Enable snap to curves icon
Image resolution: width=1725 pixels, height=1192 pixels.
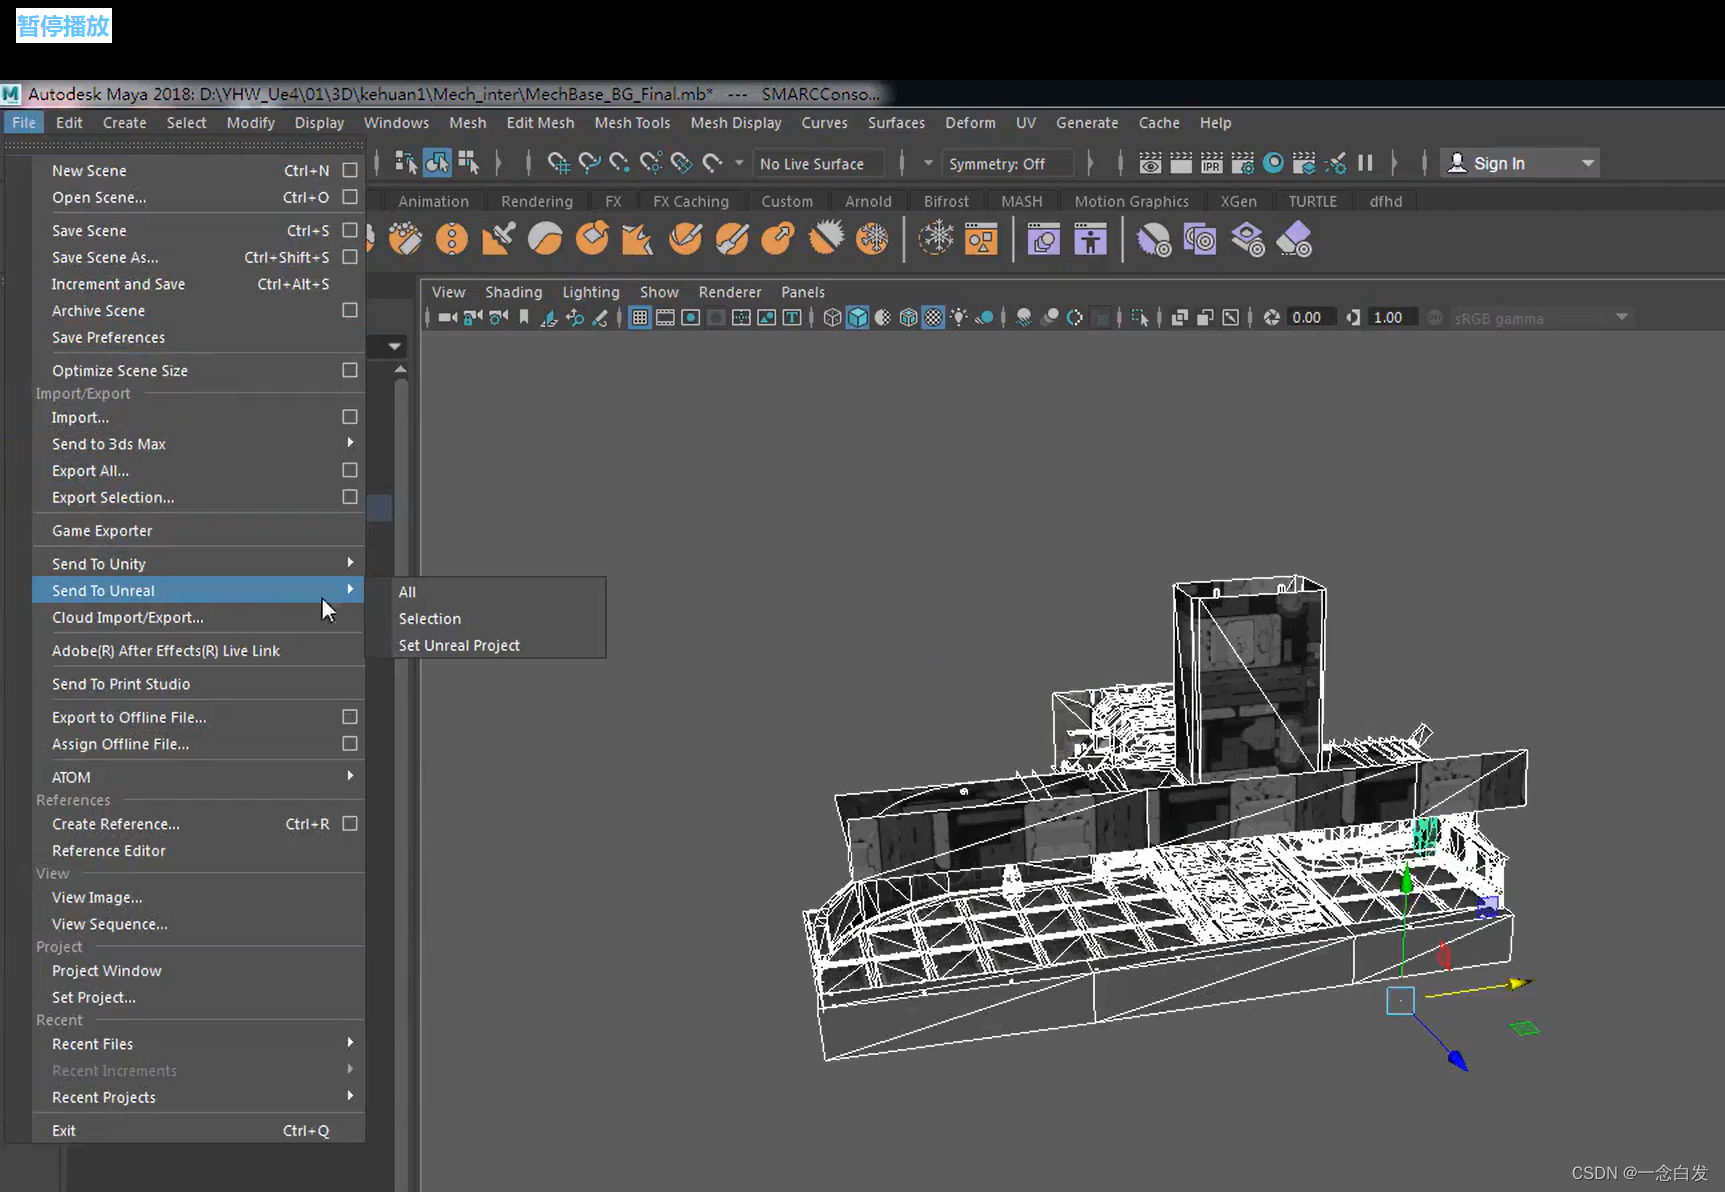tap(589, 163)
